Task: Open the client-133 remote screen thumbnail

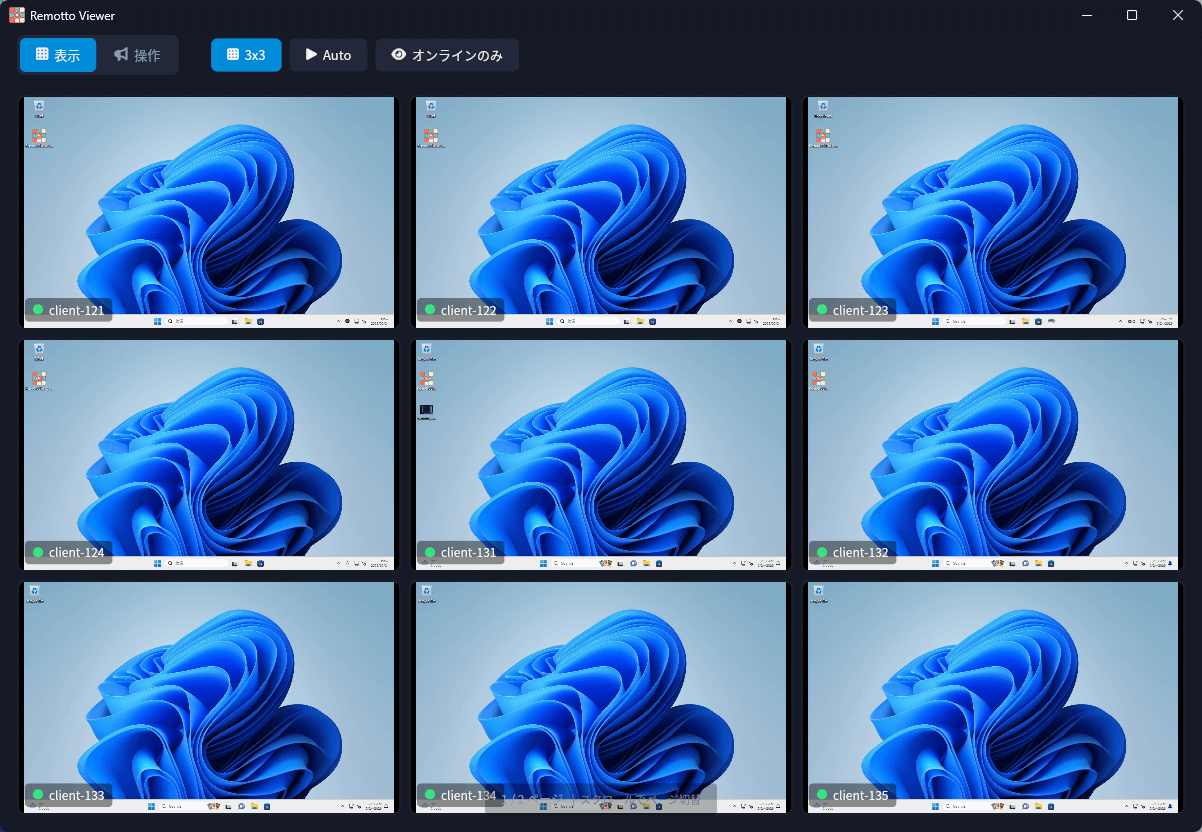Action: point(209,698)
